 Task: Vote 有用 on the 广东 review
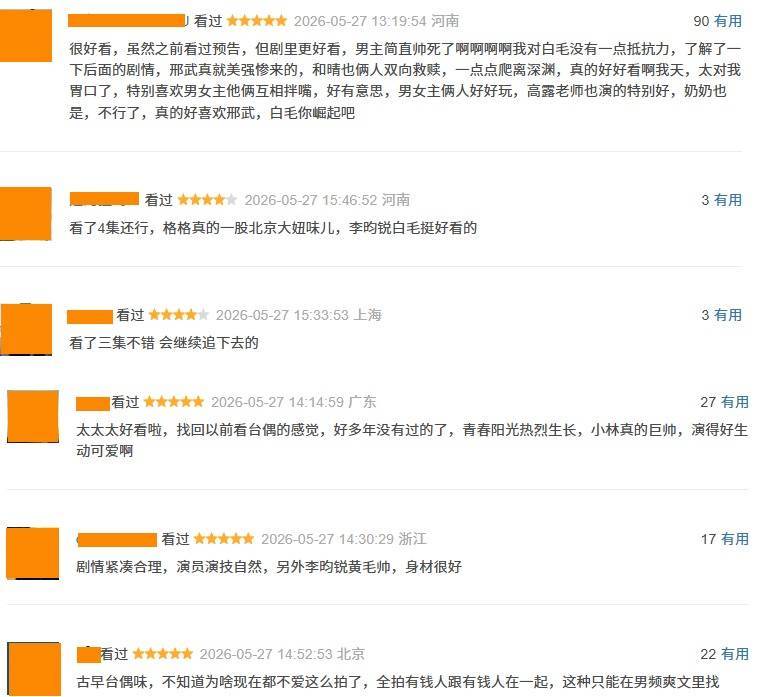(x=735, y=402)
